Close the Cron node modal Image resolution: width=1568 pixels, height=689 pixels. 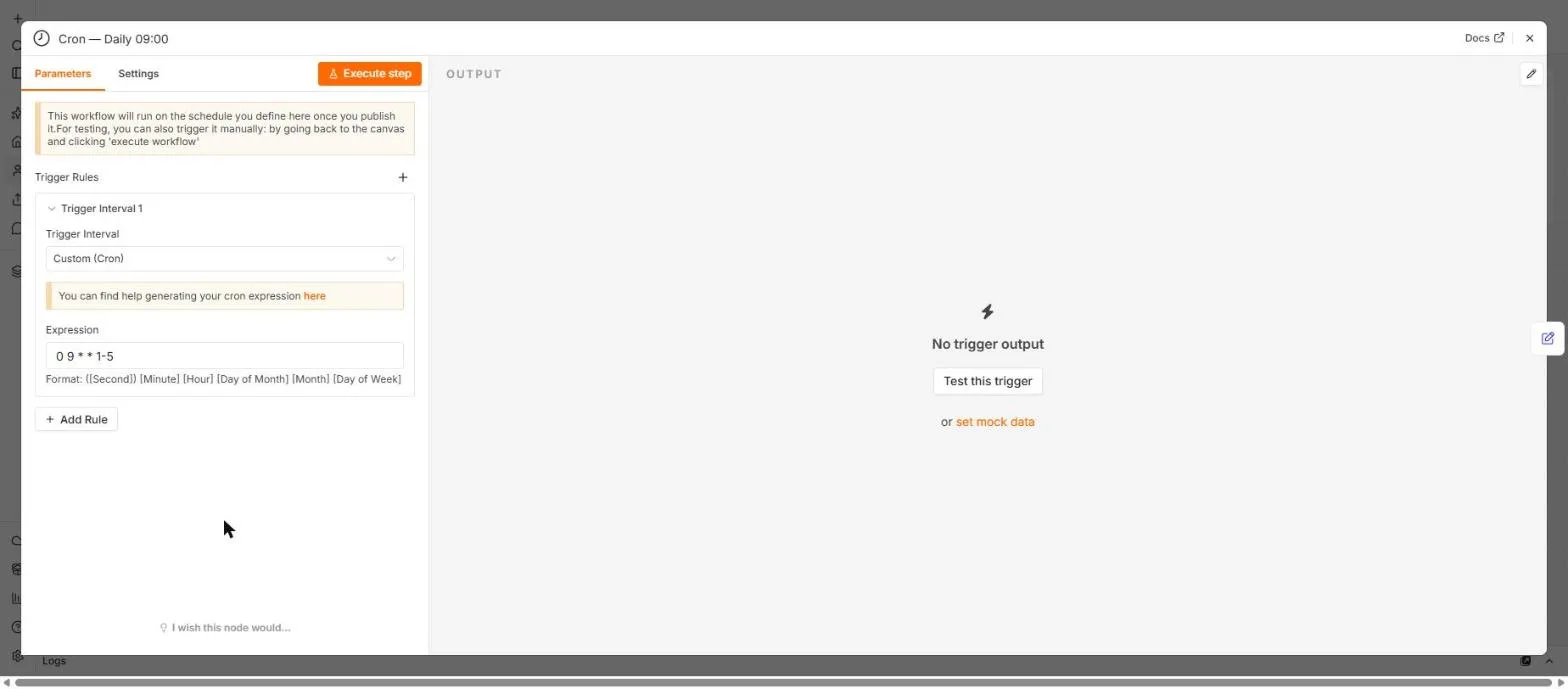pos(1529,38)
